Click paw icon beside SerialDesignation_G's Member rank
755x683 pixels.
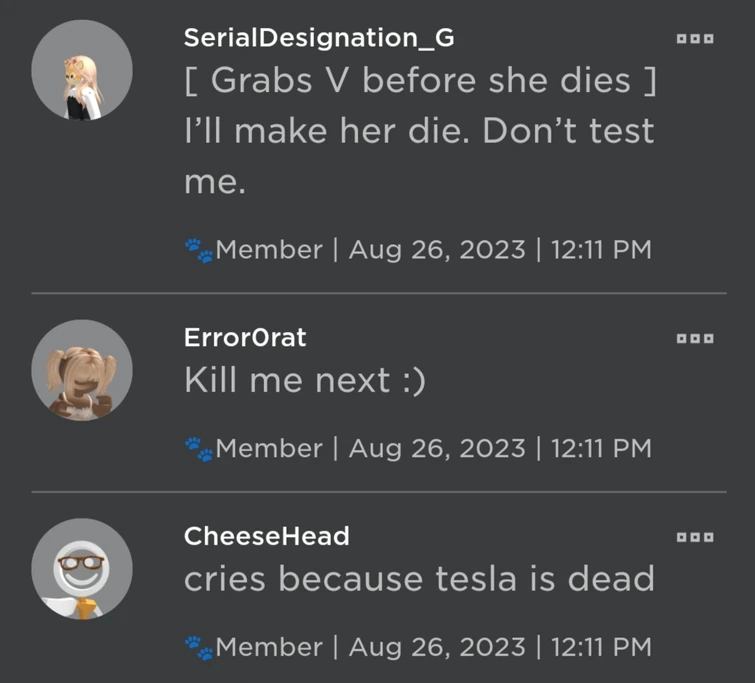point(199,250)
